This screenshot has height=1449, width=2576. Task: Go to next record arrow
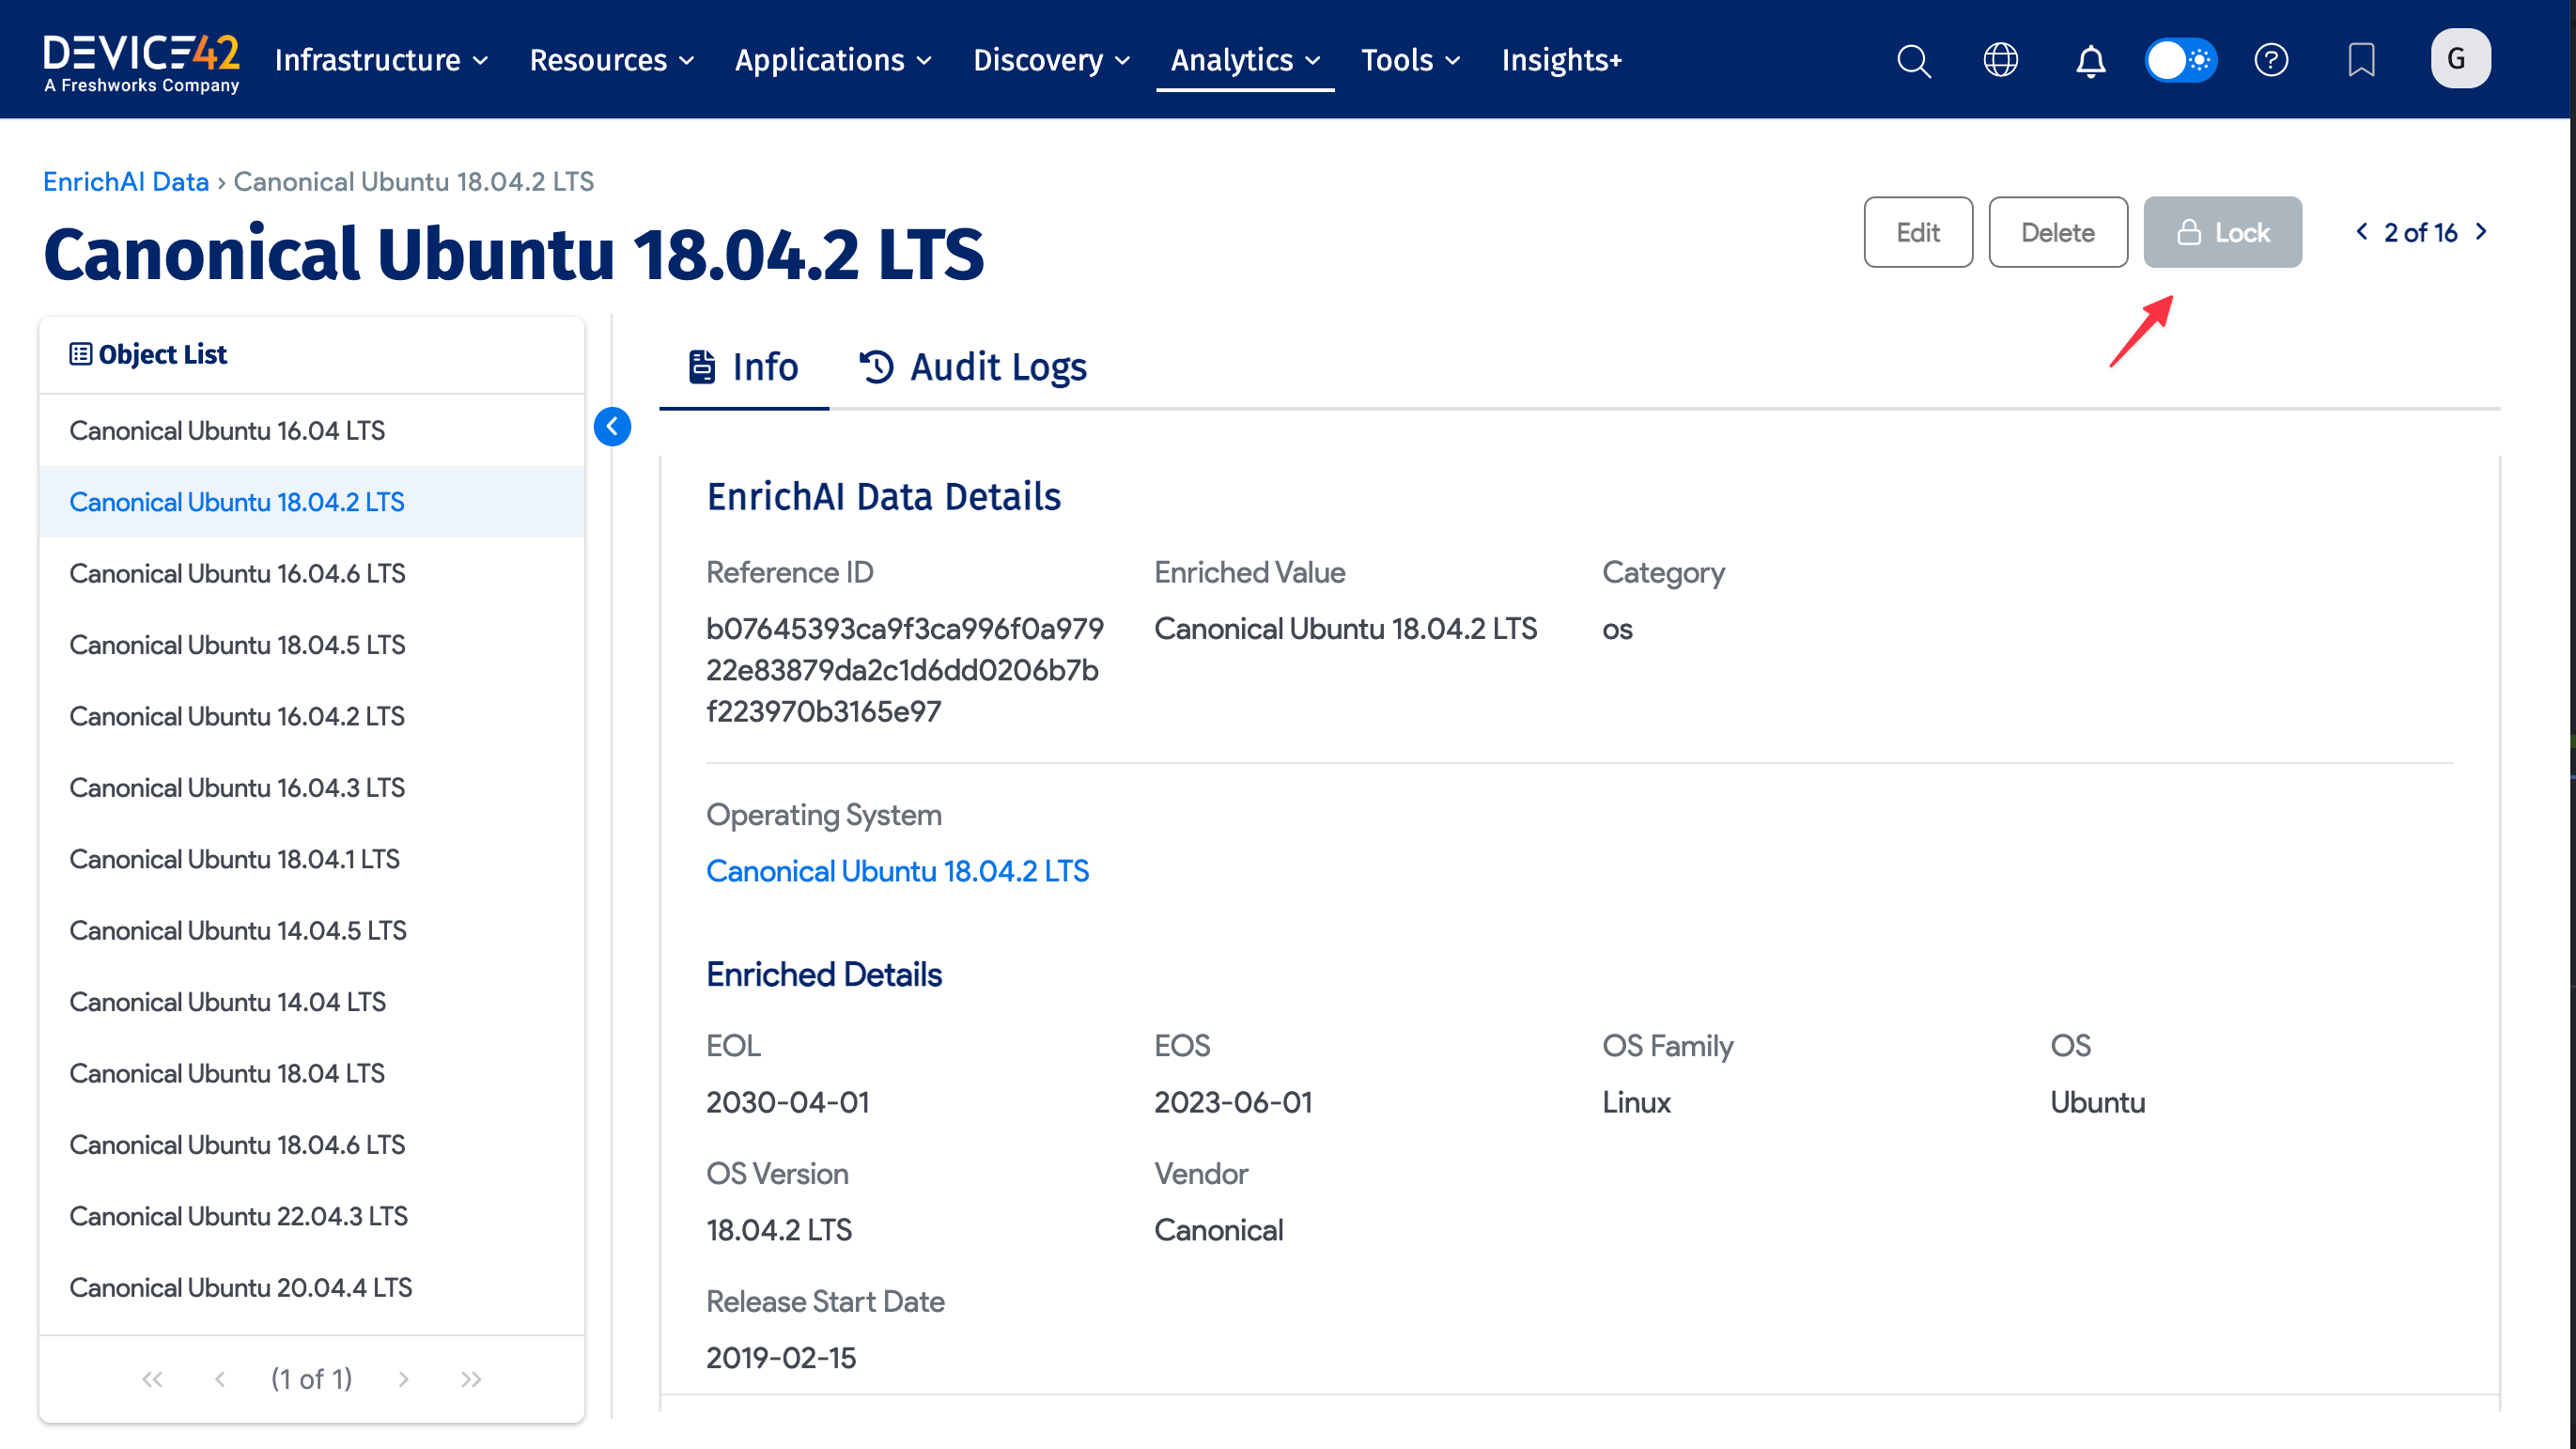2481,232
